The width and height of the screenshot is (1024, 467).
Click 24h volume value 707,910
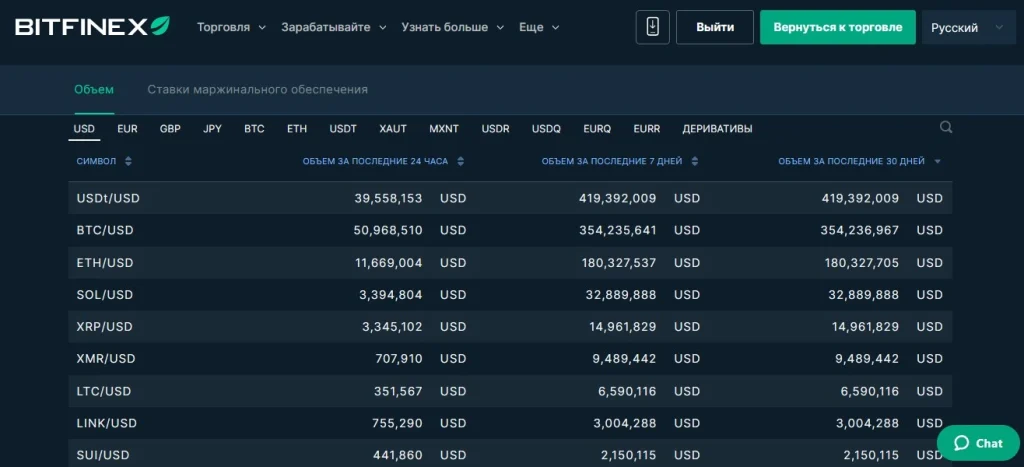[x=399, y=359]
